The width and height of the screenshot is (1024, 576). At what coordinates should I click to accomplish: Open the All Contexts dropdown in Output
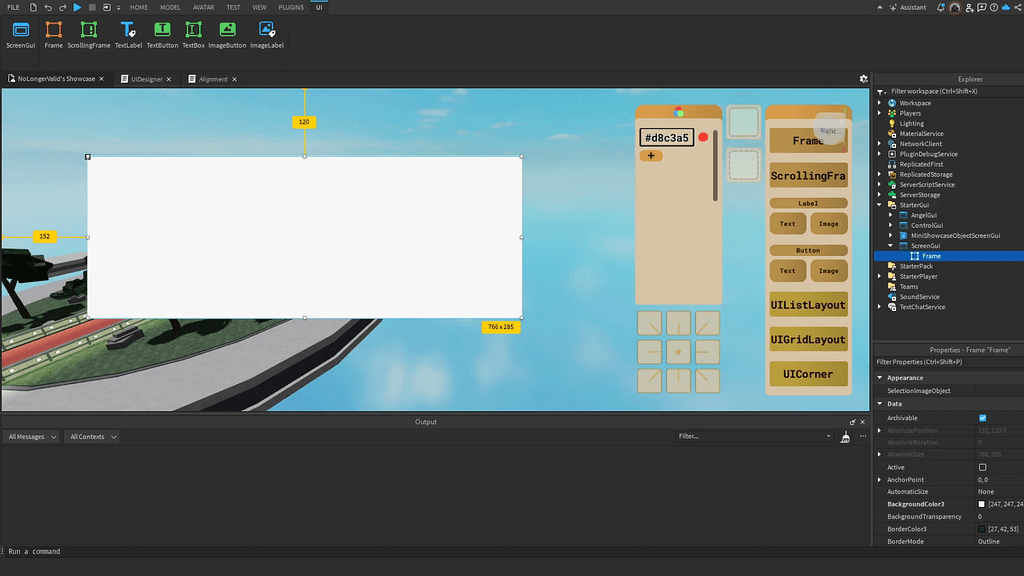[x=91, y=436]
